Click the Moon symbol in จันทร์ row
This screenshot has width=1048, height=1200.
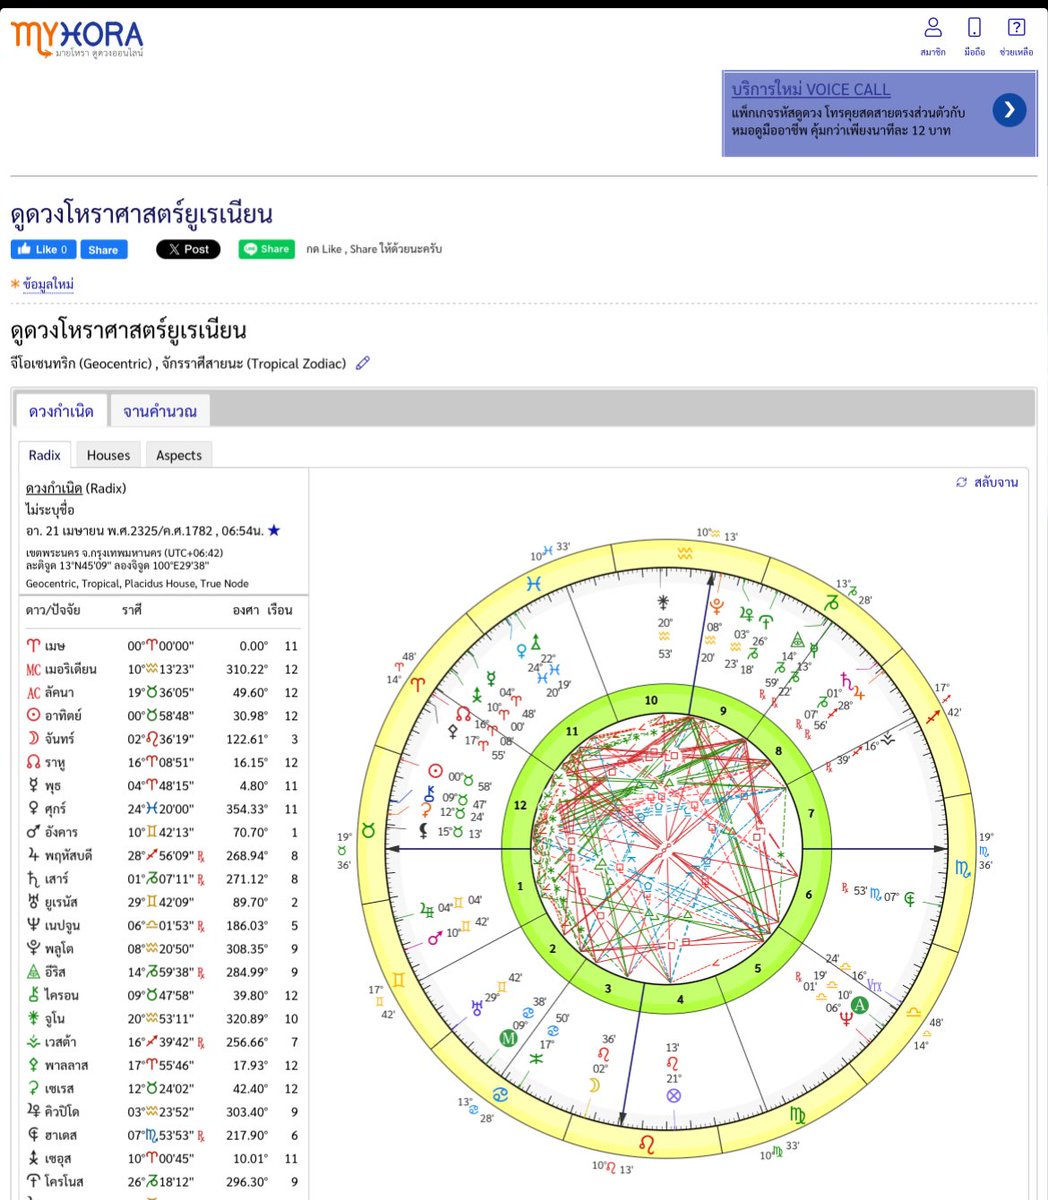(33, 739)
